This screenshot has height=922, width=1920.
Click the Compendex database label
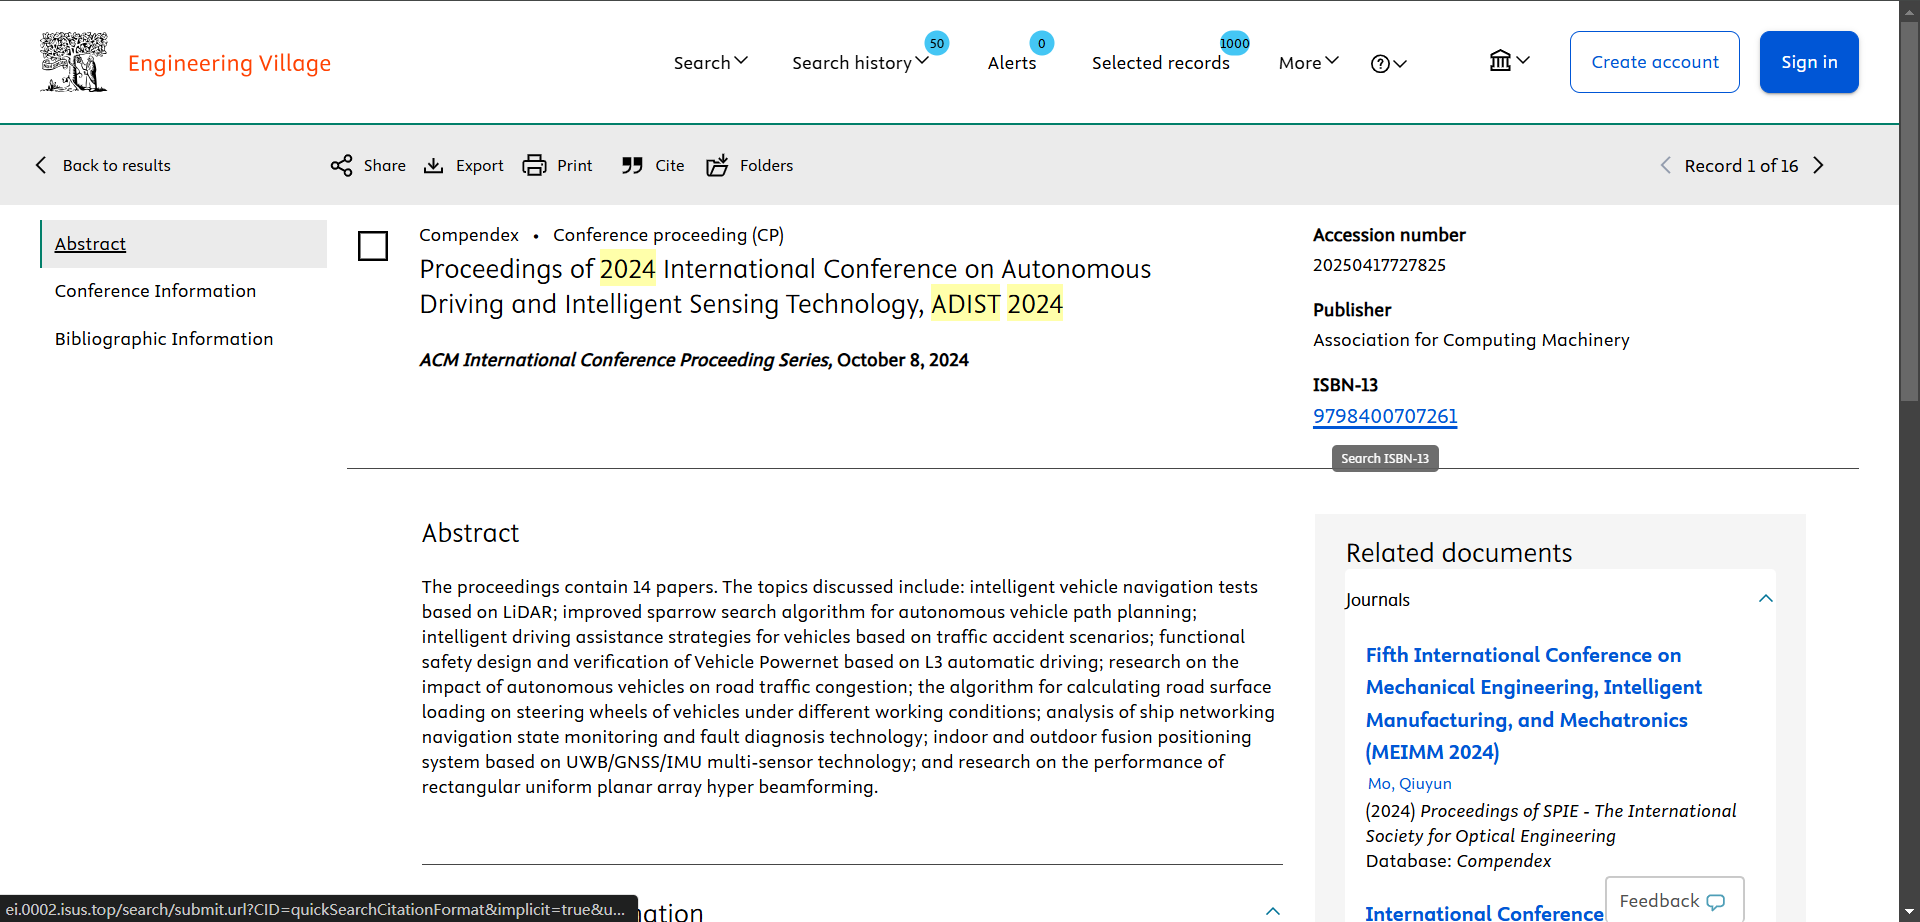click(469, 235)
